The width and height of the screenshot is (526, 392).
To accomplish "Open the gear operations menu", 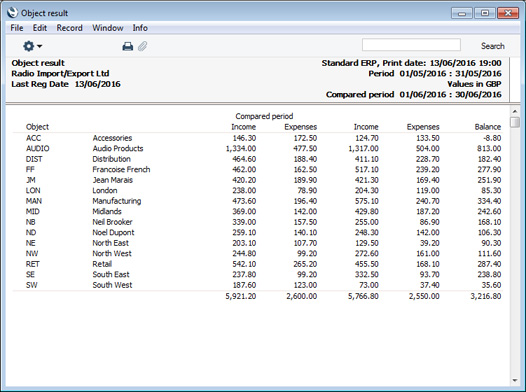I will pos(32,46).
